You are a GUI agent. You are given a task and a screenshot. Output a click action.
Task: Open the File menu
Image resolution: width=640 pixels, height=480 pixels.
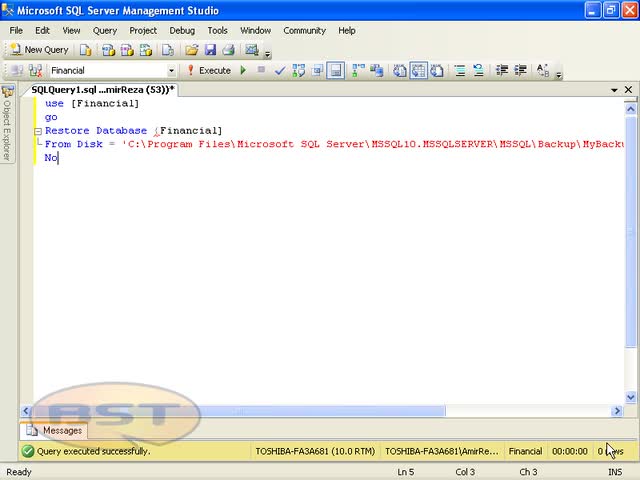coord(16,31)
